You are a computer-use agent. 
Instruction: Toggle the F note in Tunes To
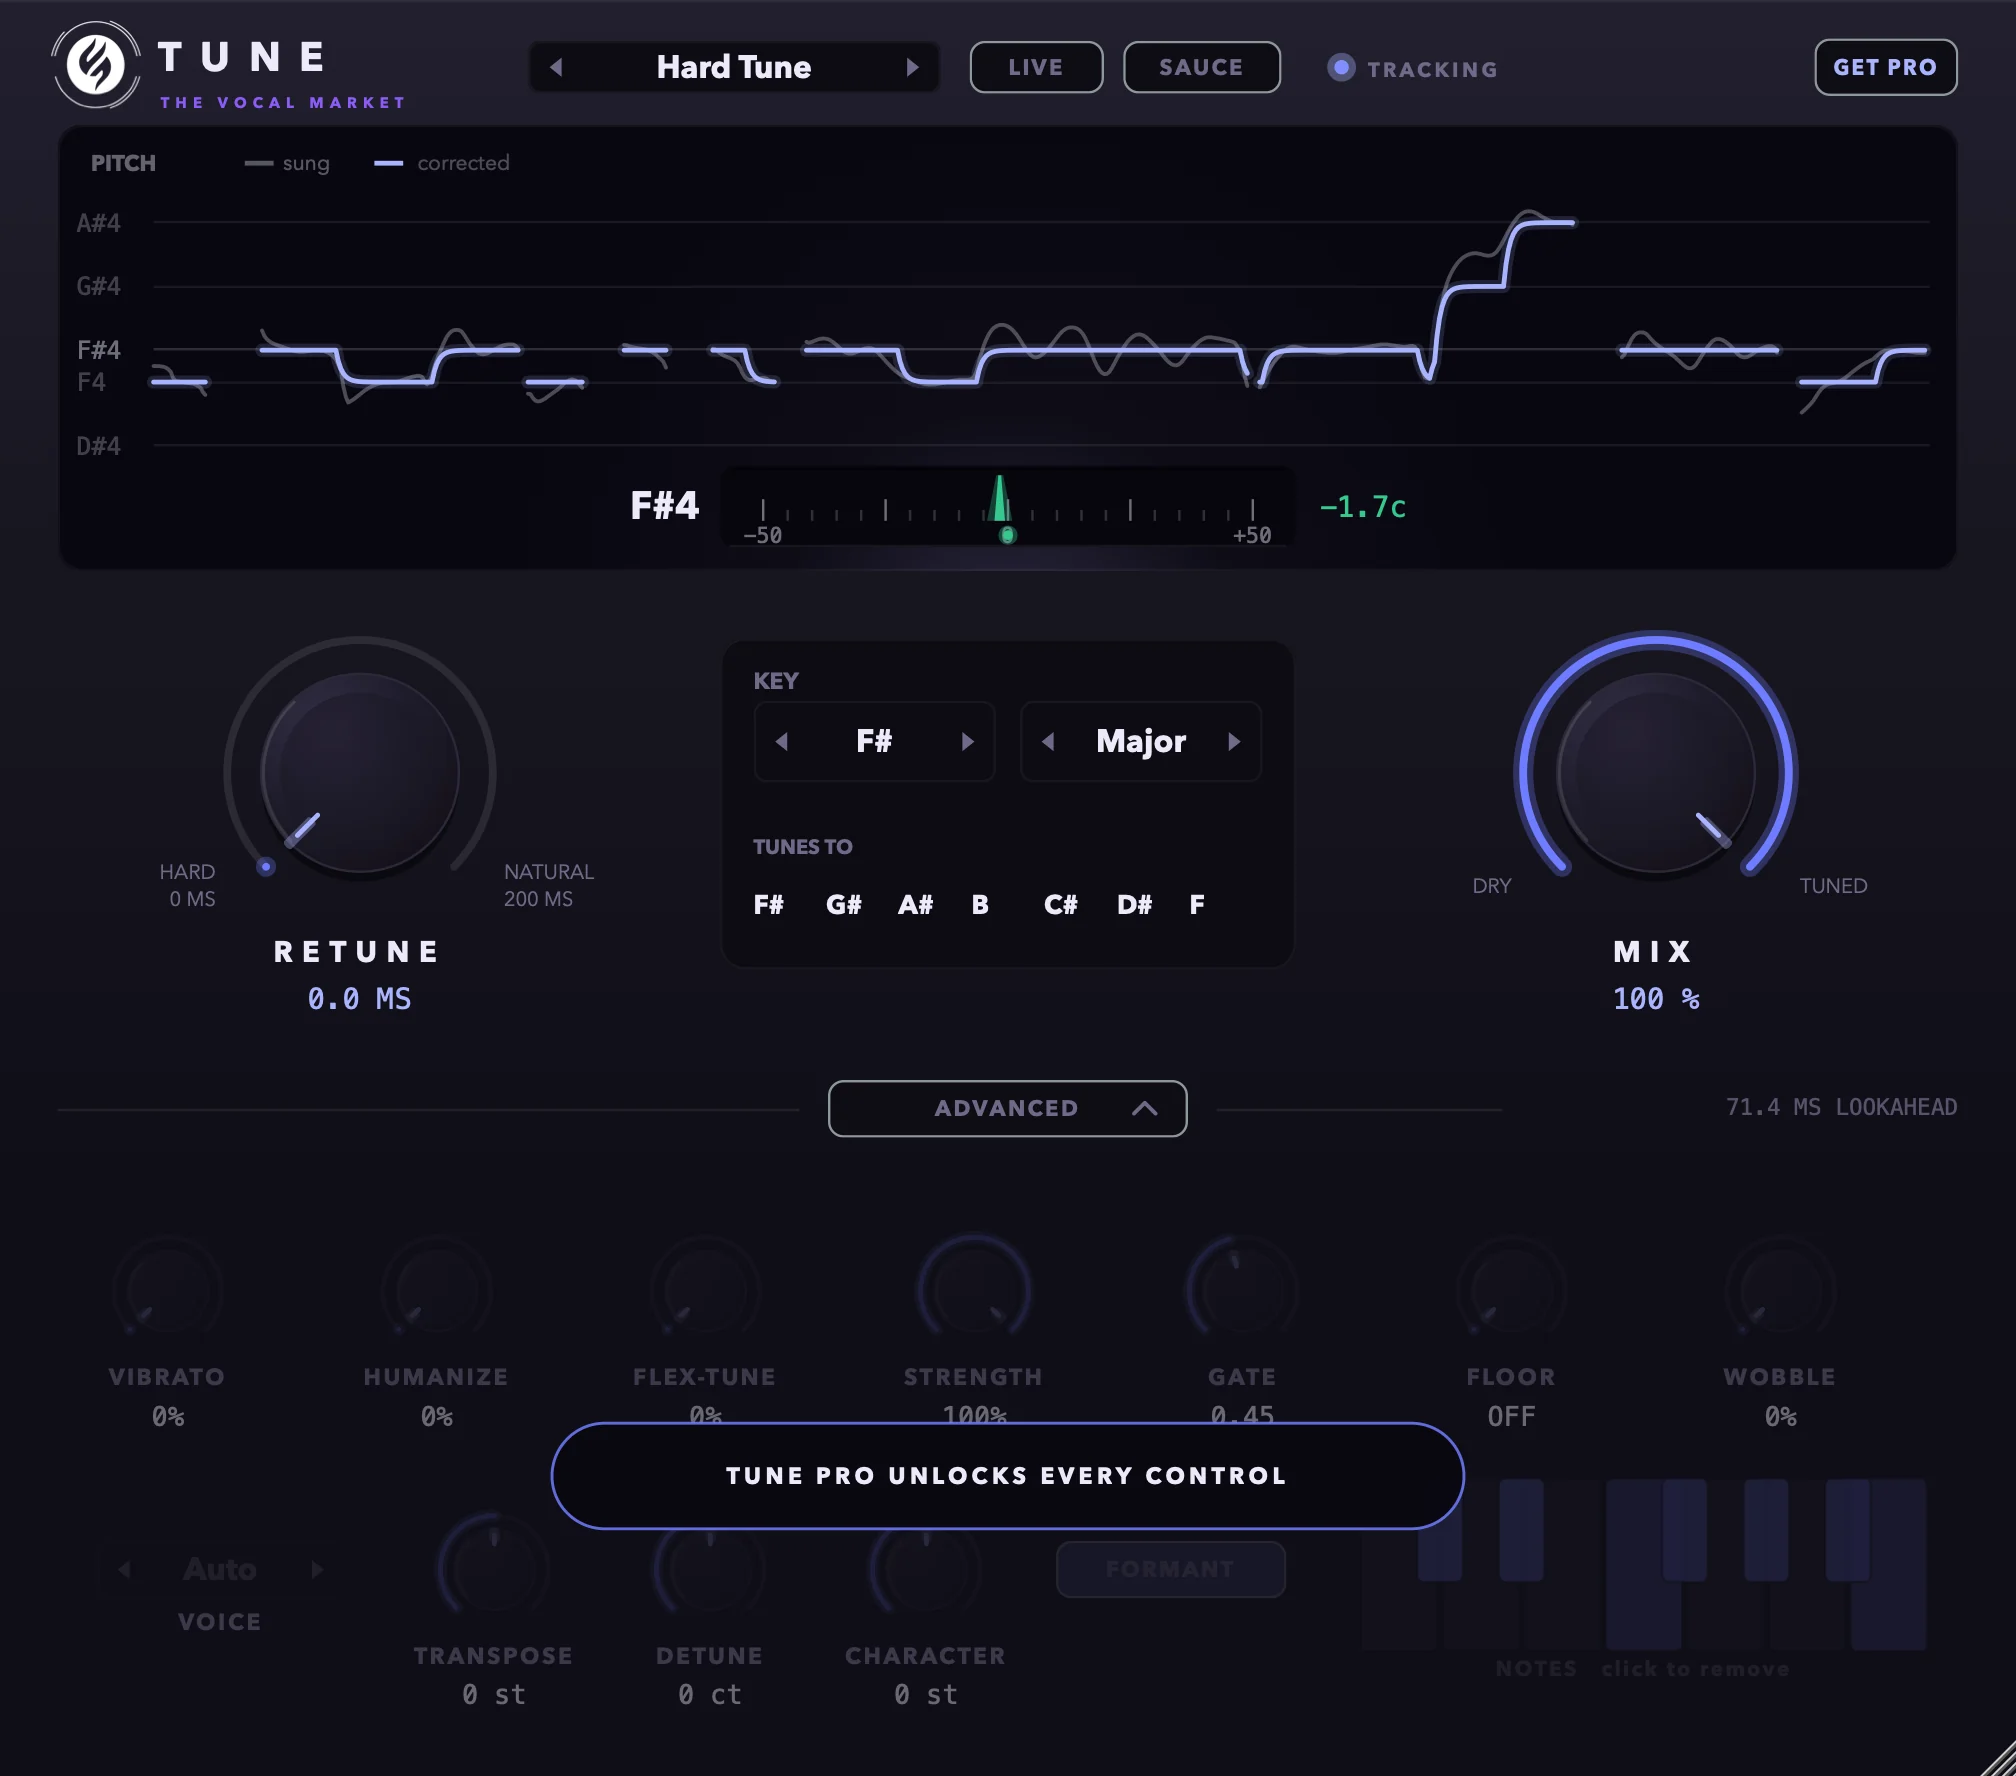tap(1197, 905)
